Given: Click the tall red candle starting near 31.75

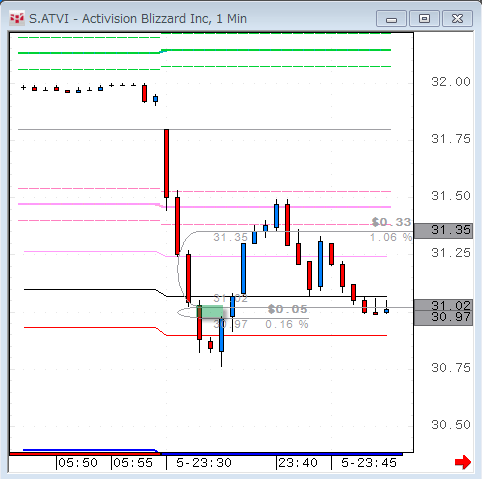Looking at the screenshot, I should click(x=166, y=163).
